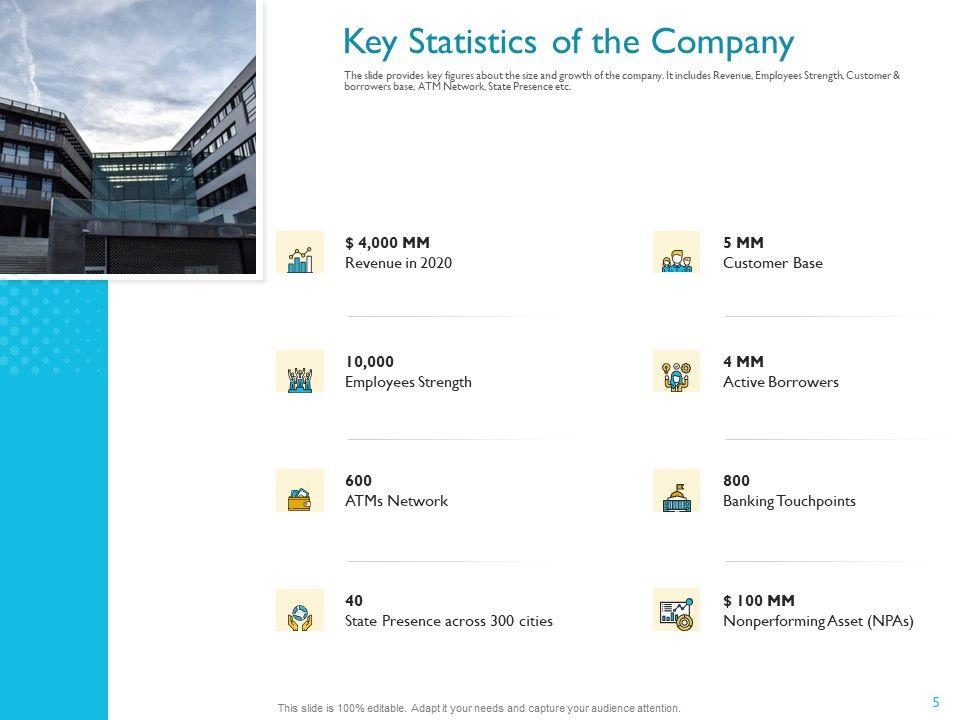This screenshot has height=720, width=960.
Task: Select the 10,000 employees figure
Action: (x=369, y=361)
